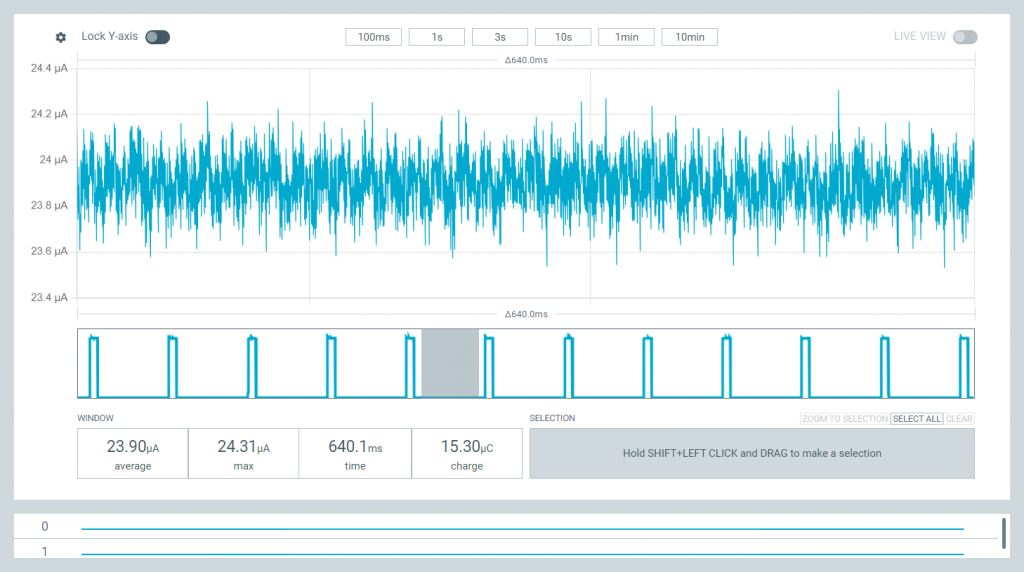The image size is (1024, 572).
Task: Set time window to 10min
Action: pos(690,37)
